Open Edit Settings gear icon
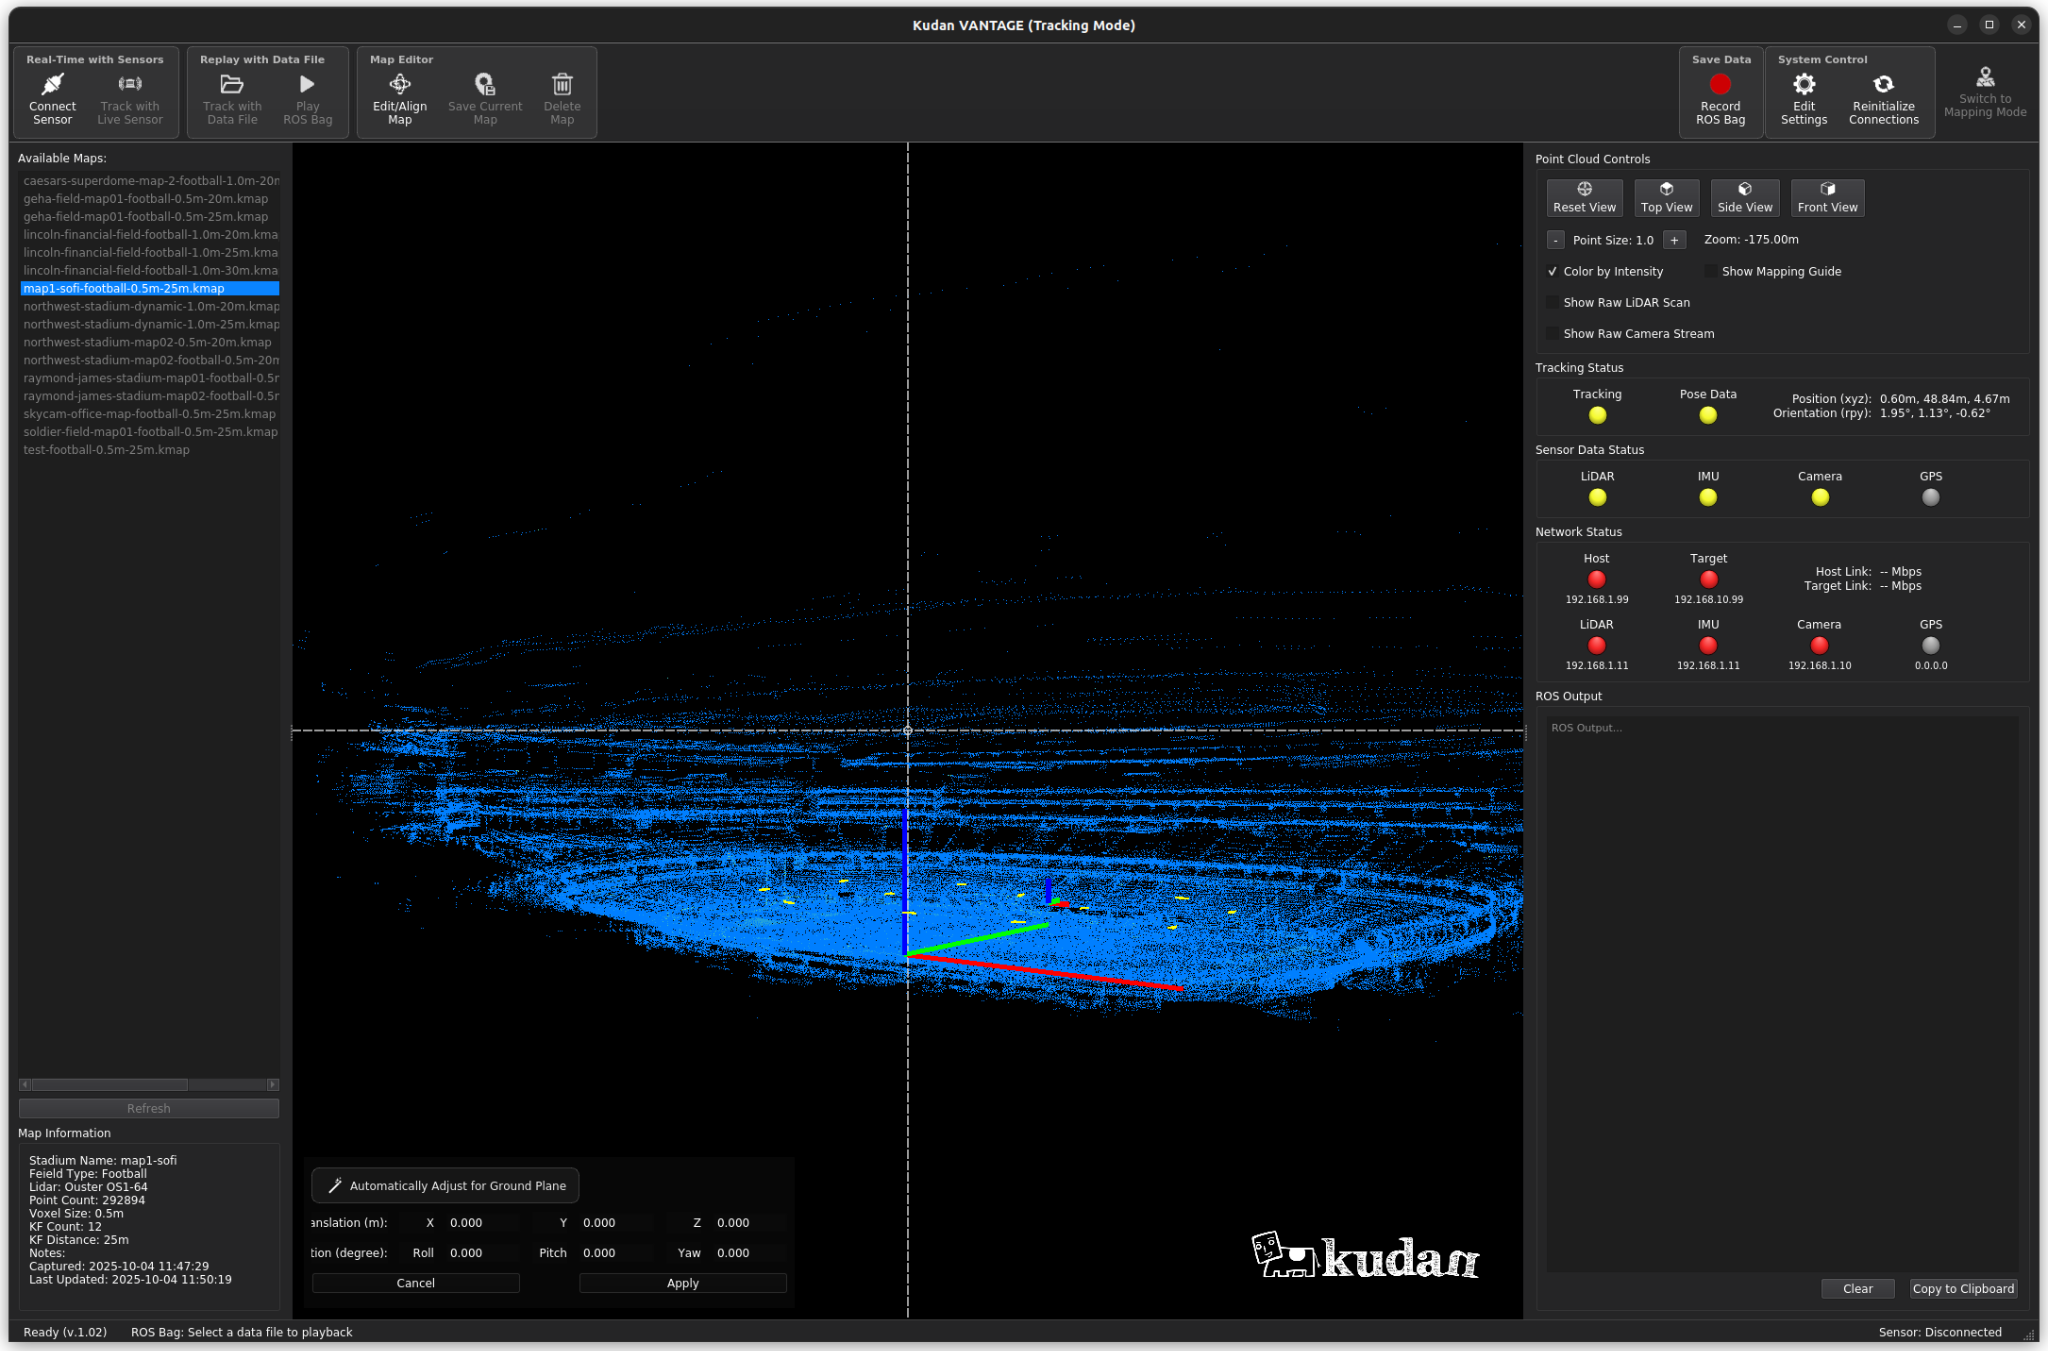 pyautogui.click(x=1803, y=85)
